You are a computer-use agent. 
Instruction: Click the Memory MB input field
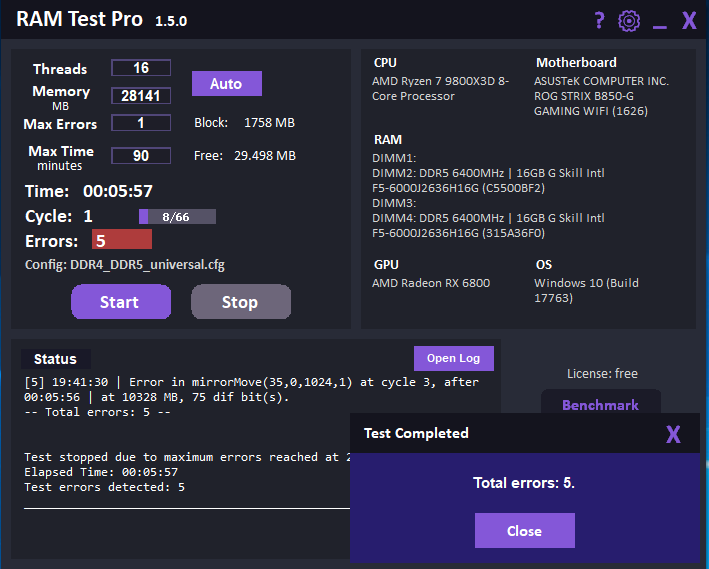coord(141,96)
